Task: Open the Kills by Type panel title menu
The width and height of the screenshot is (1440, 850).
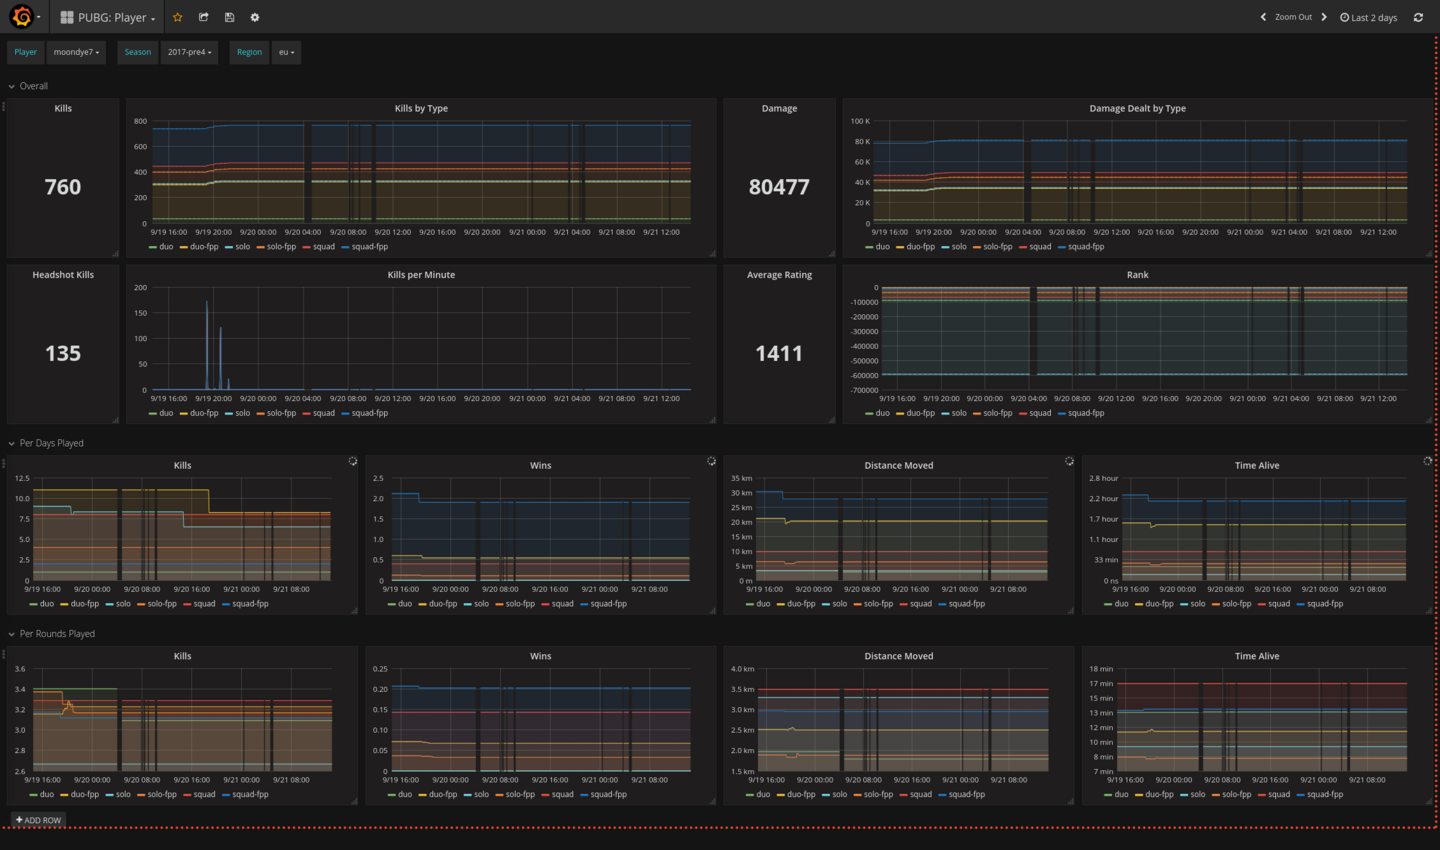Action: (x=421, y=108)
